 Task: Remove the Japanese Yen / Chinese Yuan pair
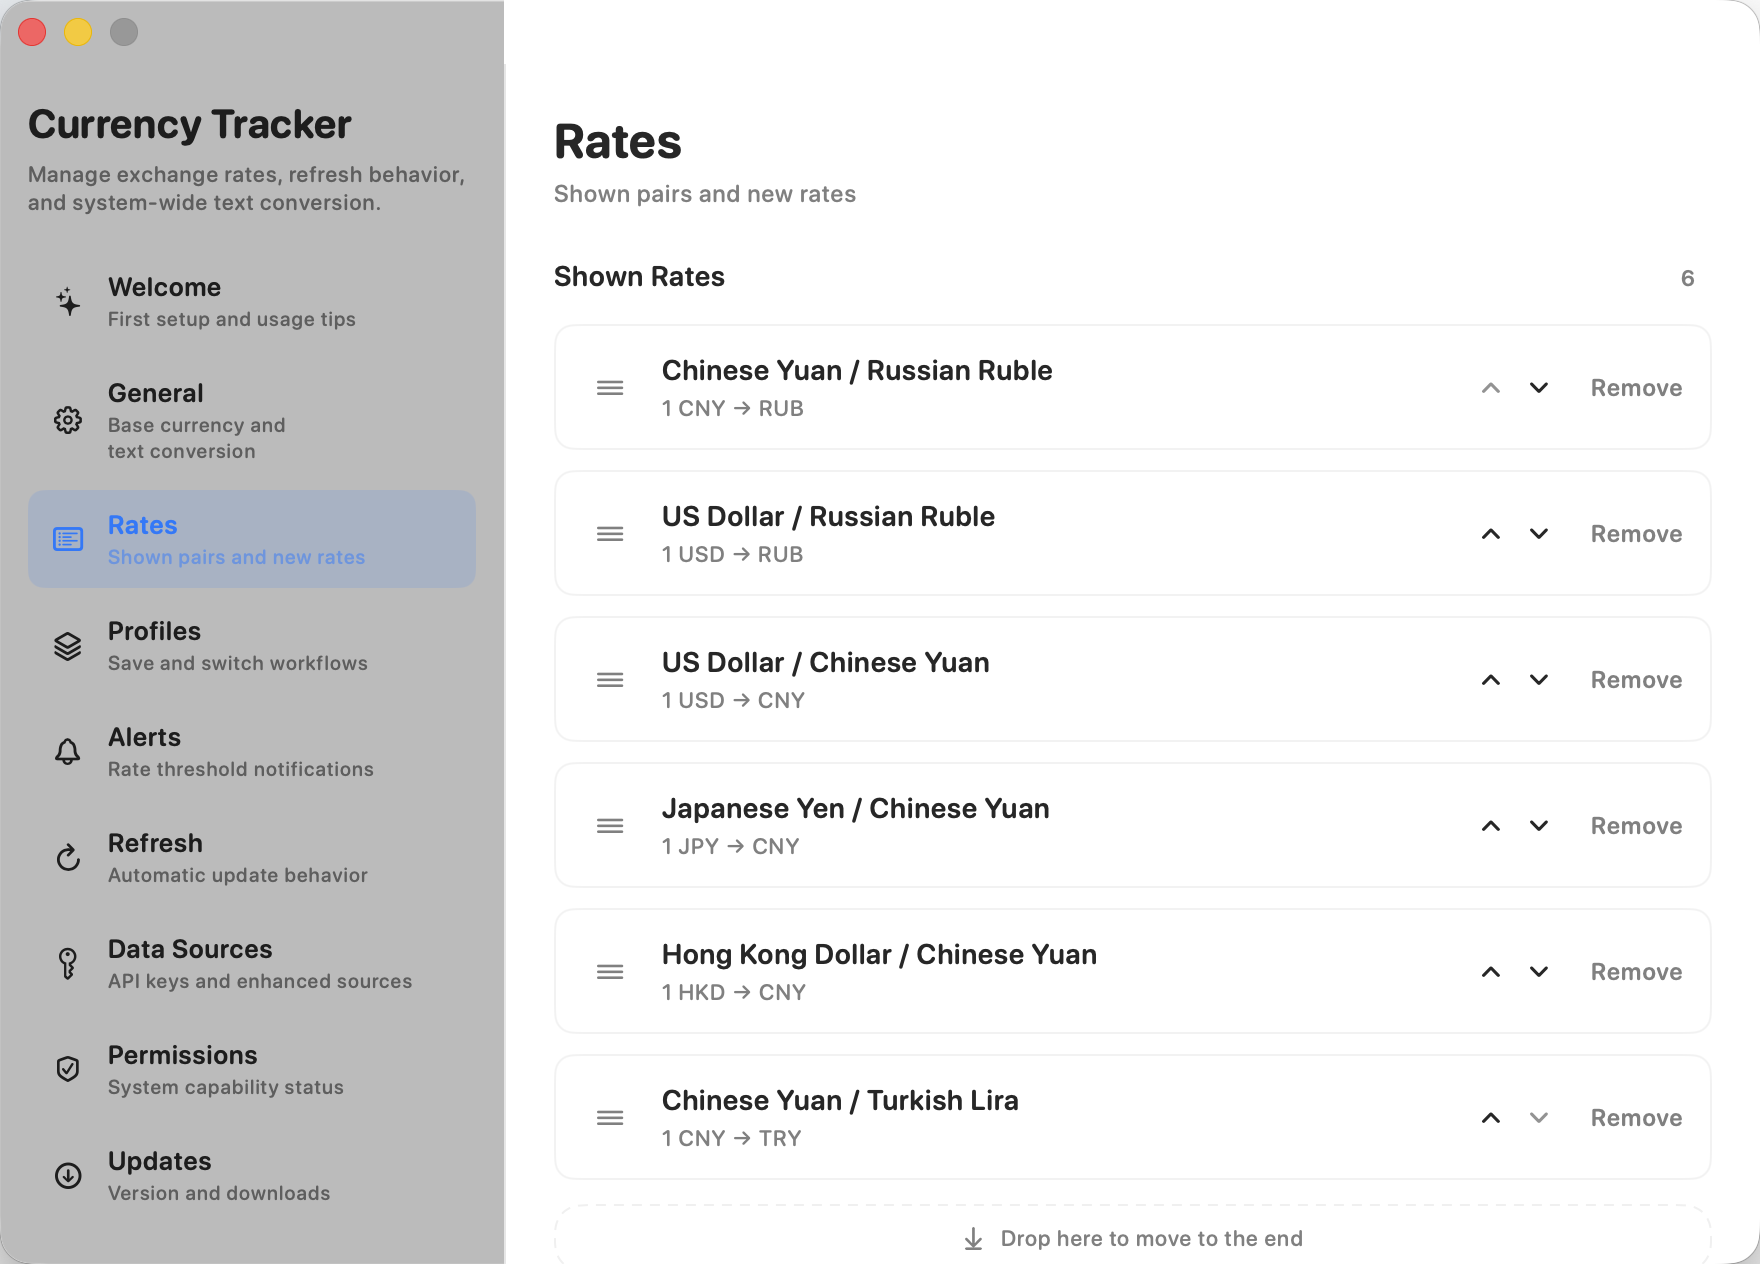coord(1636,826)
